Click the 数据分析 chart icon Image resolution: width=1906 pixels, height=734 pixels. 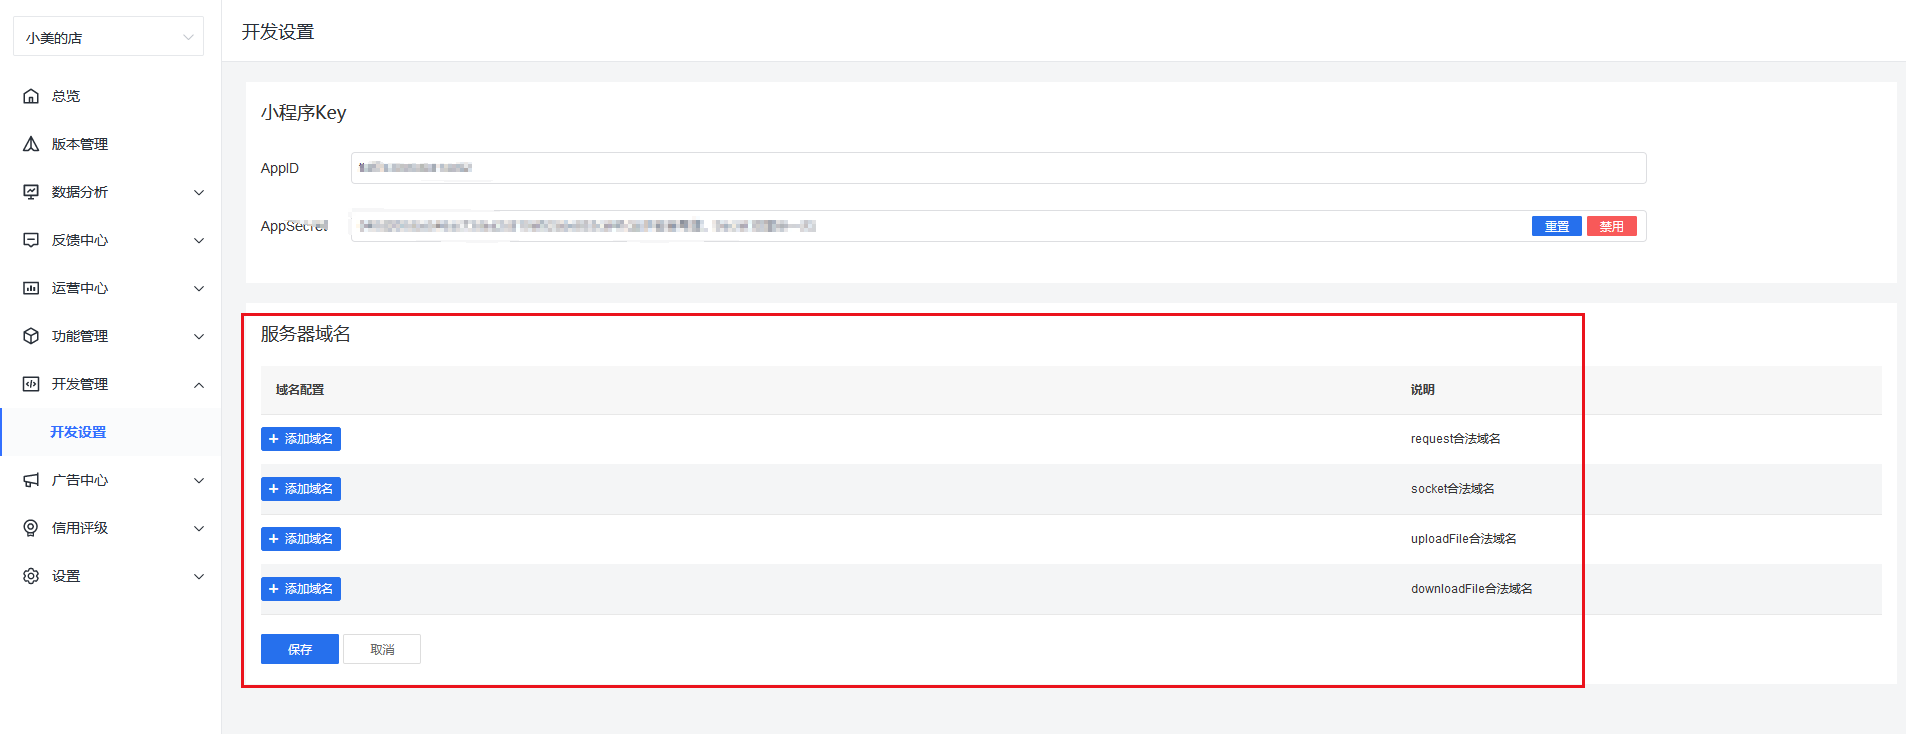coord(31,192)
